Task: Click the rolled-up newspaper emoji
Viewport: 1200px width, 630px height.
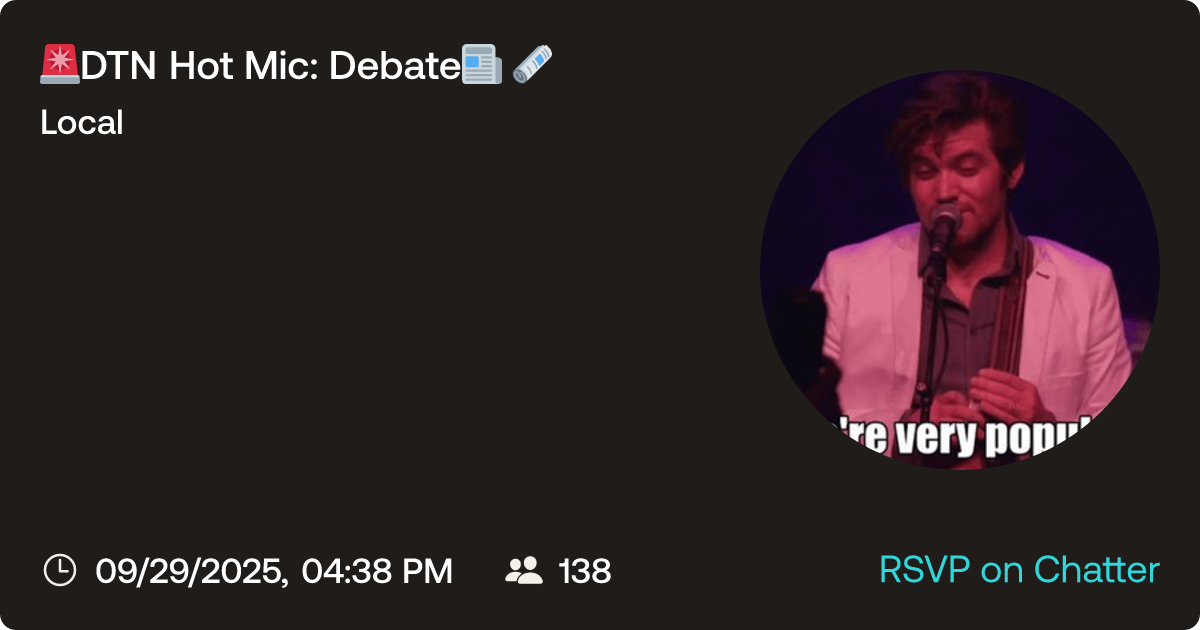Action: click(532, 65)
